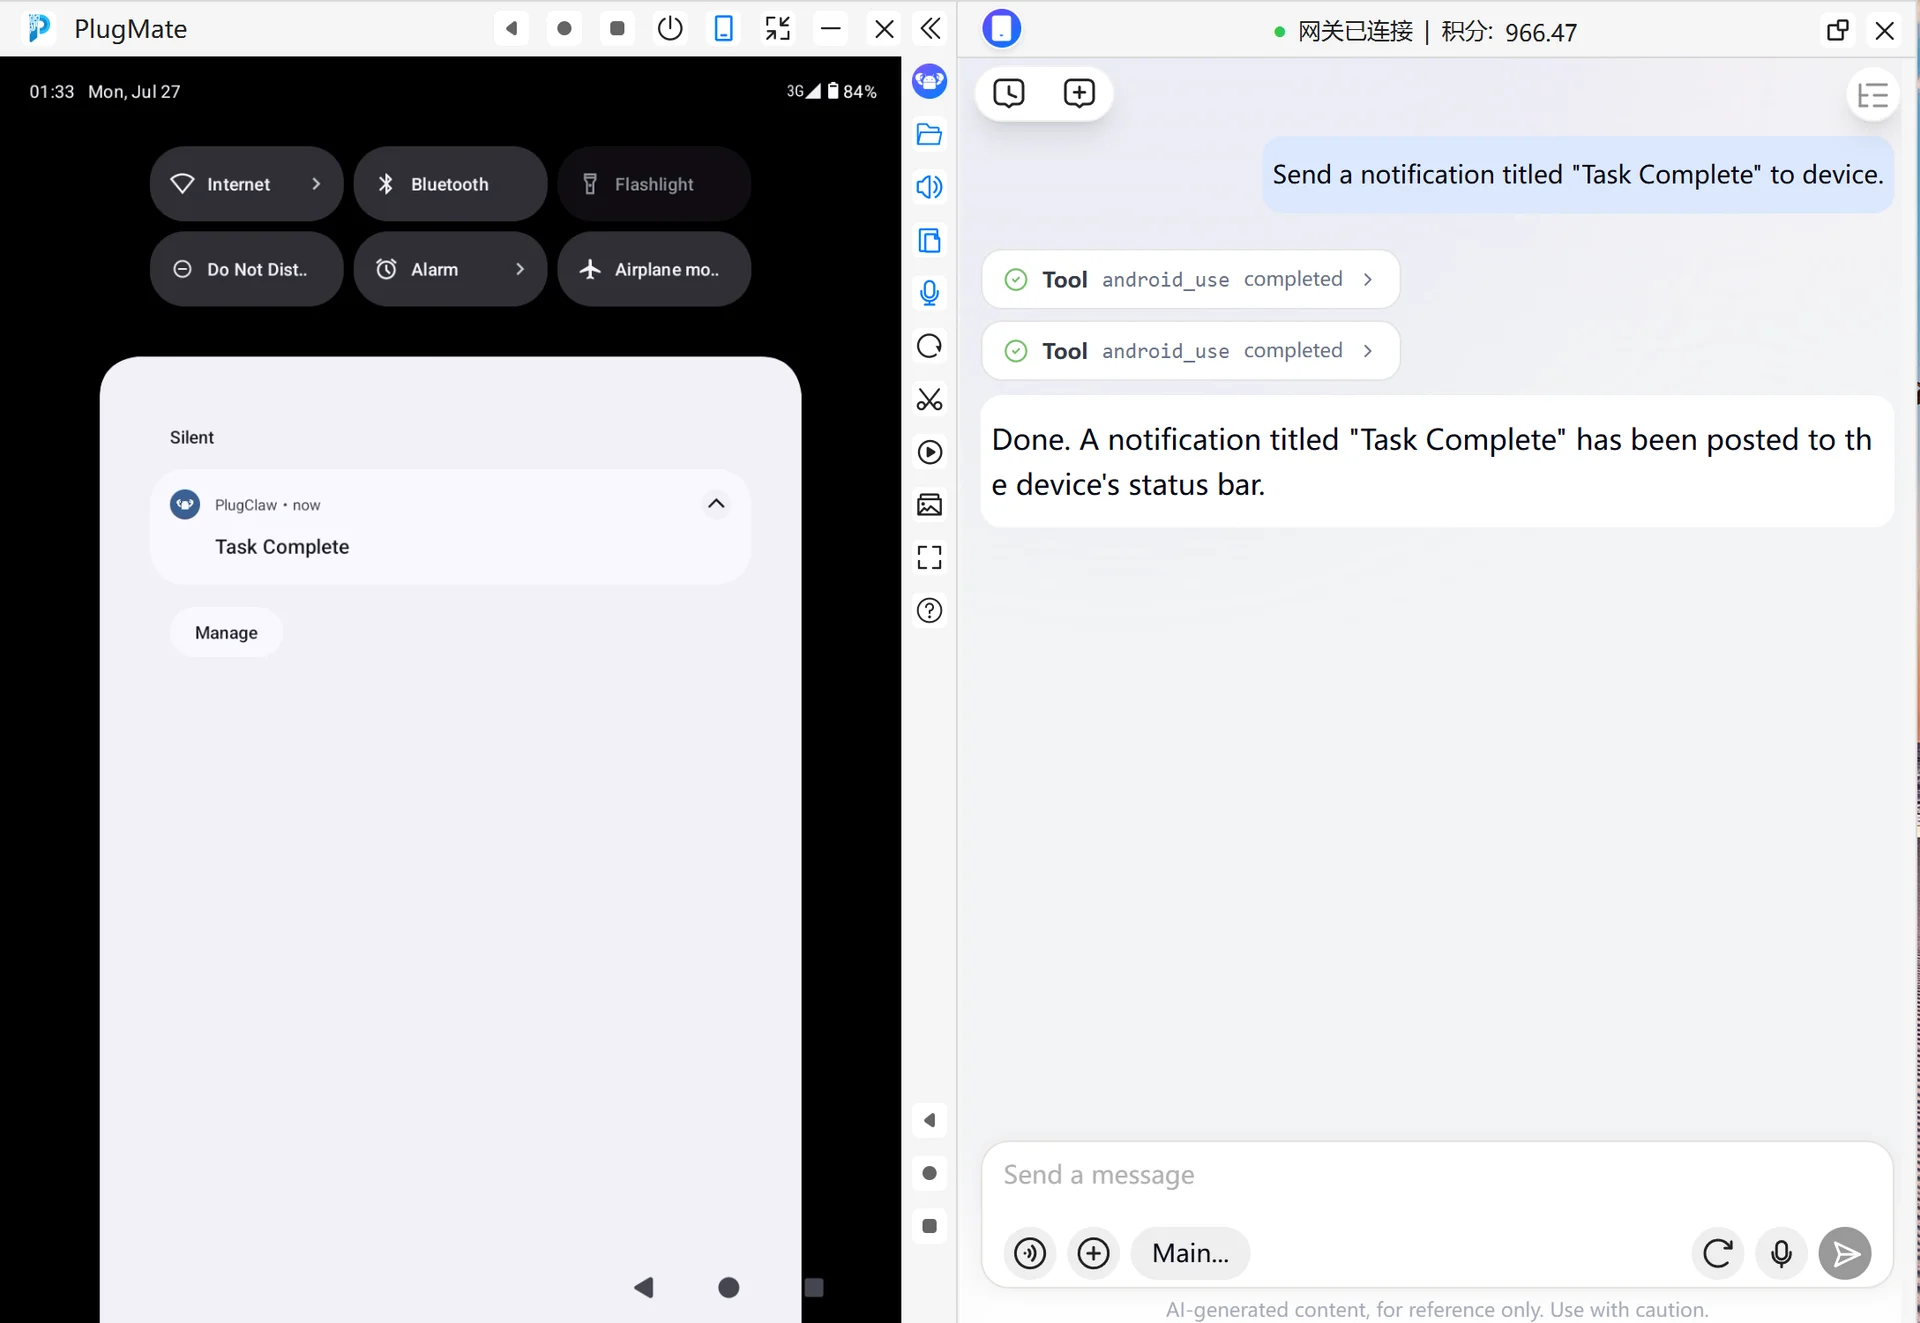Click the microphone icon in message box

pos(1781,1253)
